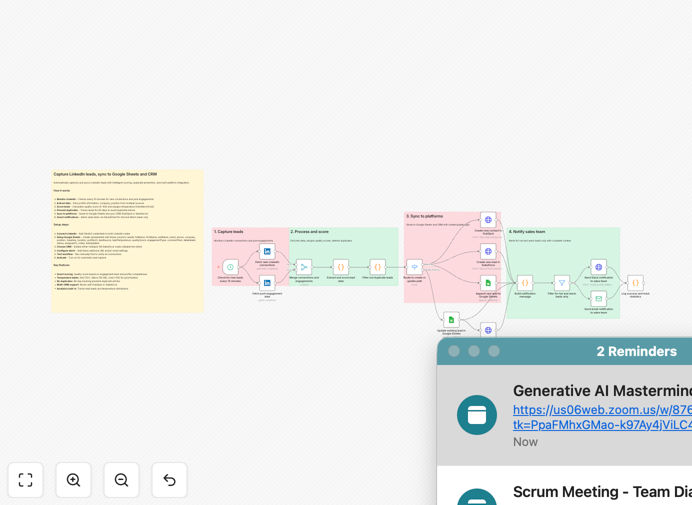
Task: Click the 3. Sync to platforms section heading
Action: point(425,216)
